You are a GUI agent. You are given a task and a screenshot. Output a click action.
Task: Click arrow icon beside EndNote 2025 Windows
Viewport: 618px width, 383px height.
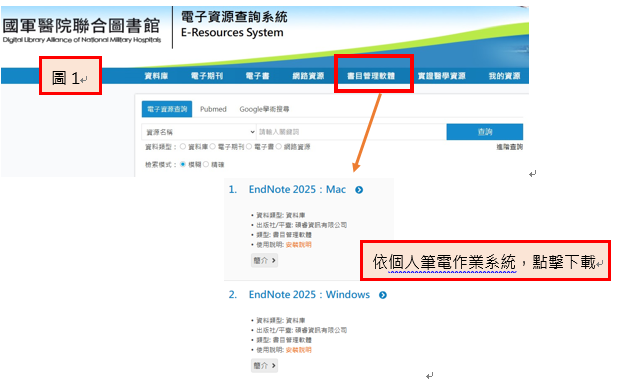[x=383, y=295]
